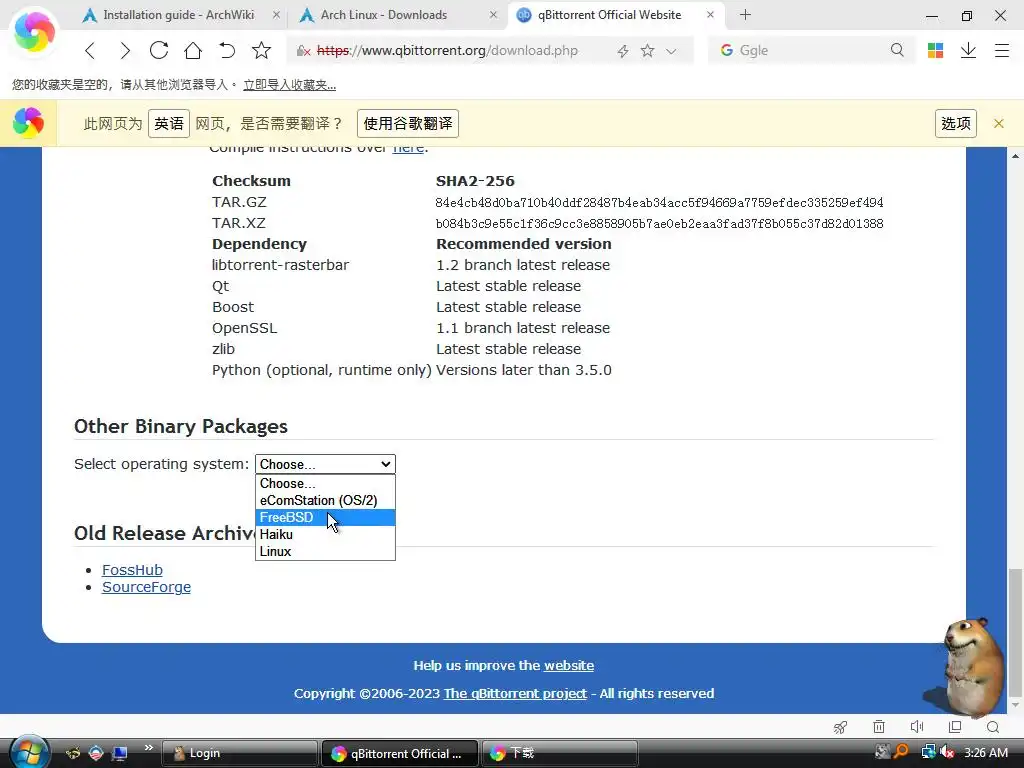Go back to the previous page
Viewport: 1024px width, 768px height.
90,50
